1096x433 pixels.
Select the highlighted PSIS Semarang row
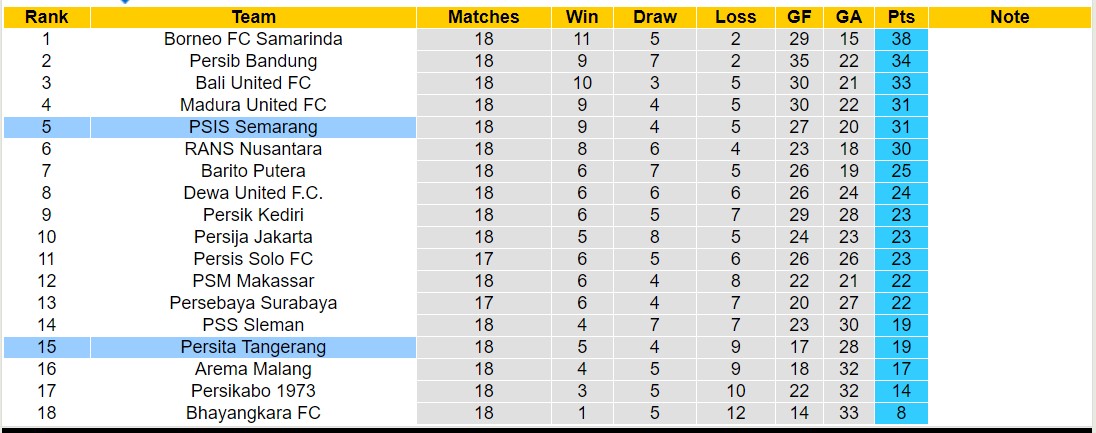click(x=253, y=127)
